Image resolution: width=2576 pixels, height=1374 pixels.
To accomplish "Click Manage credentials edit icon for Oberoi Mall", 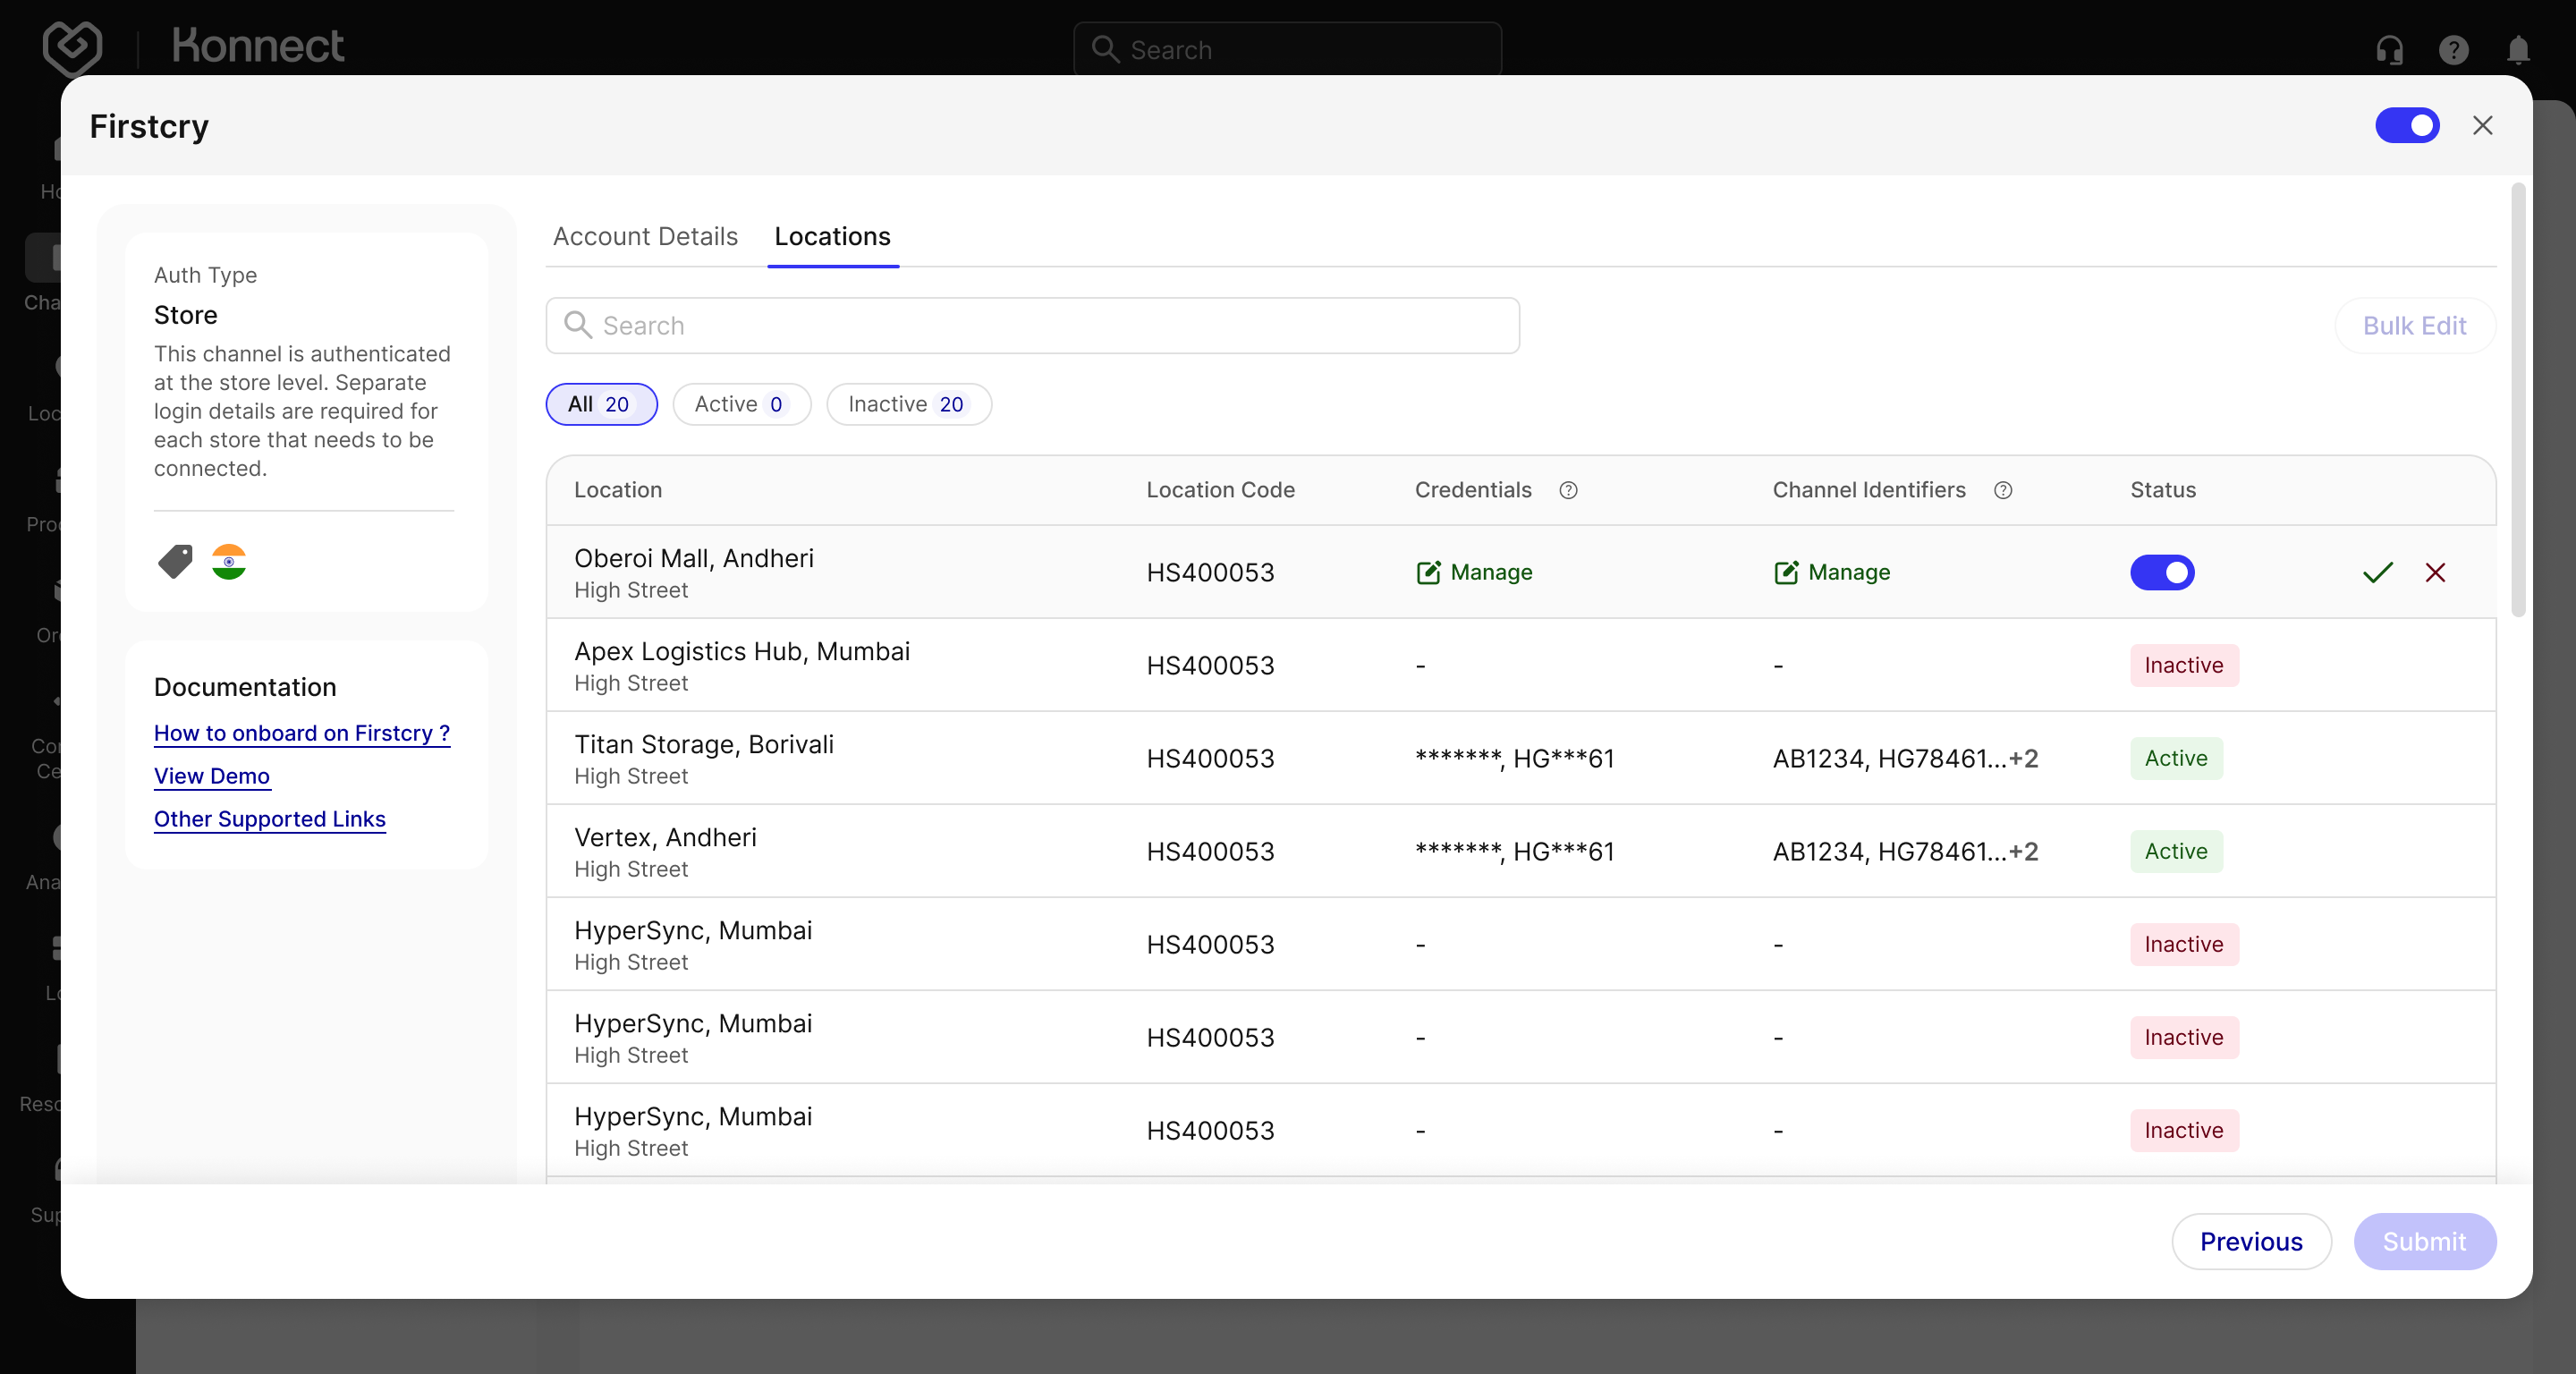I will [x=1428, y=572].
